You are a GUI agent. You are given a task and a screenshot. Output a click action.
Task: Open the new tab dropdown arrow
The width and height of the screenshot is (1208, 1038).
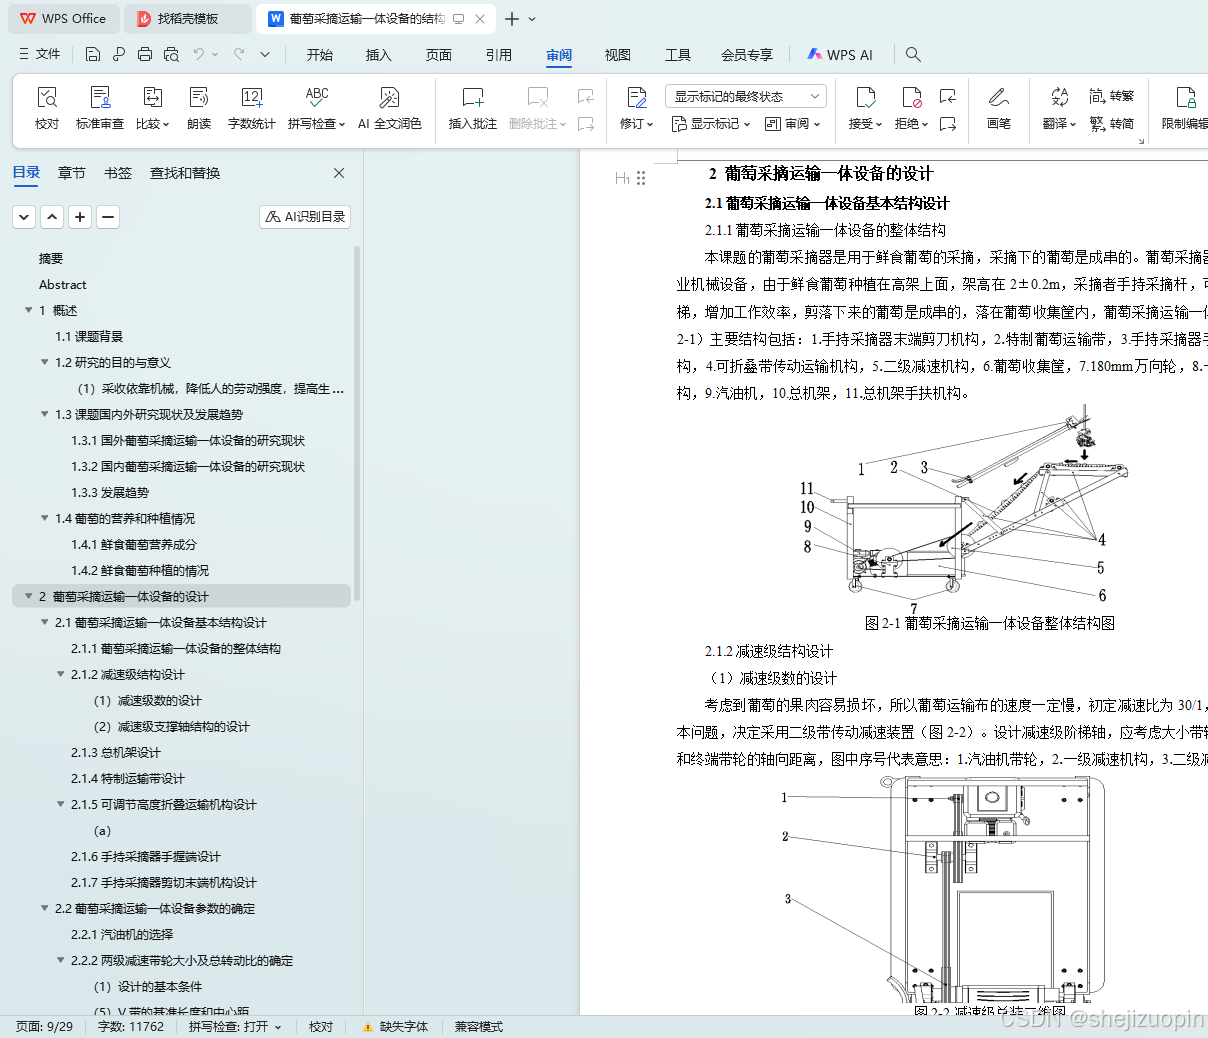(x=532, y=19)
